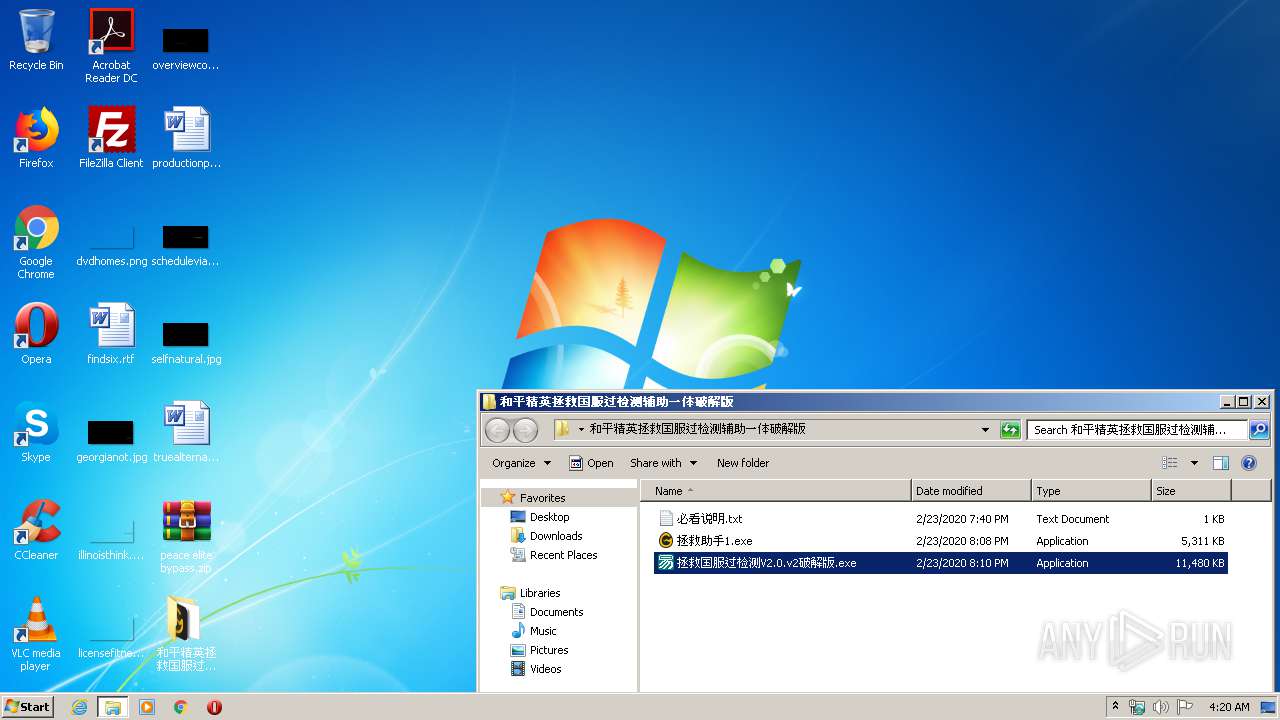Image resolution: width=1280 pixels, height=720 pixels.
Task: Open Libraries in navigation pane
Action: [539, 593]
